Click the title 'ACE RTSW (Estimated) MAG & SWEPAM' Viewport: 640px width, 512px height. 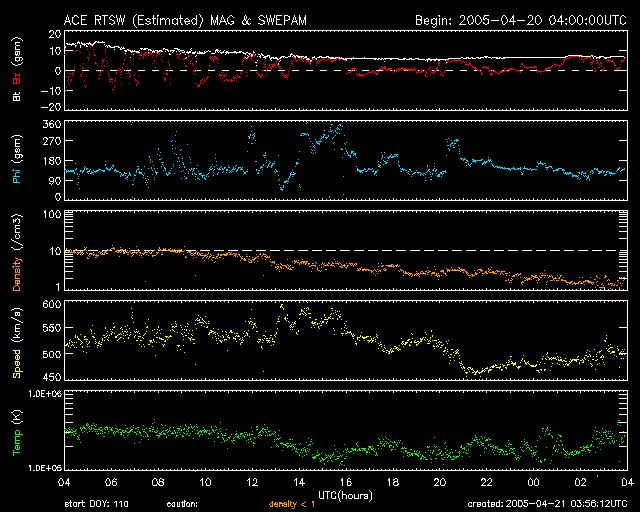[185, 20]
